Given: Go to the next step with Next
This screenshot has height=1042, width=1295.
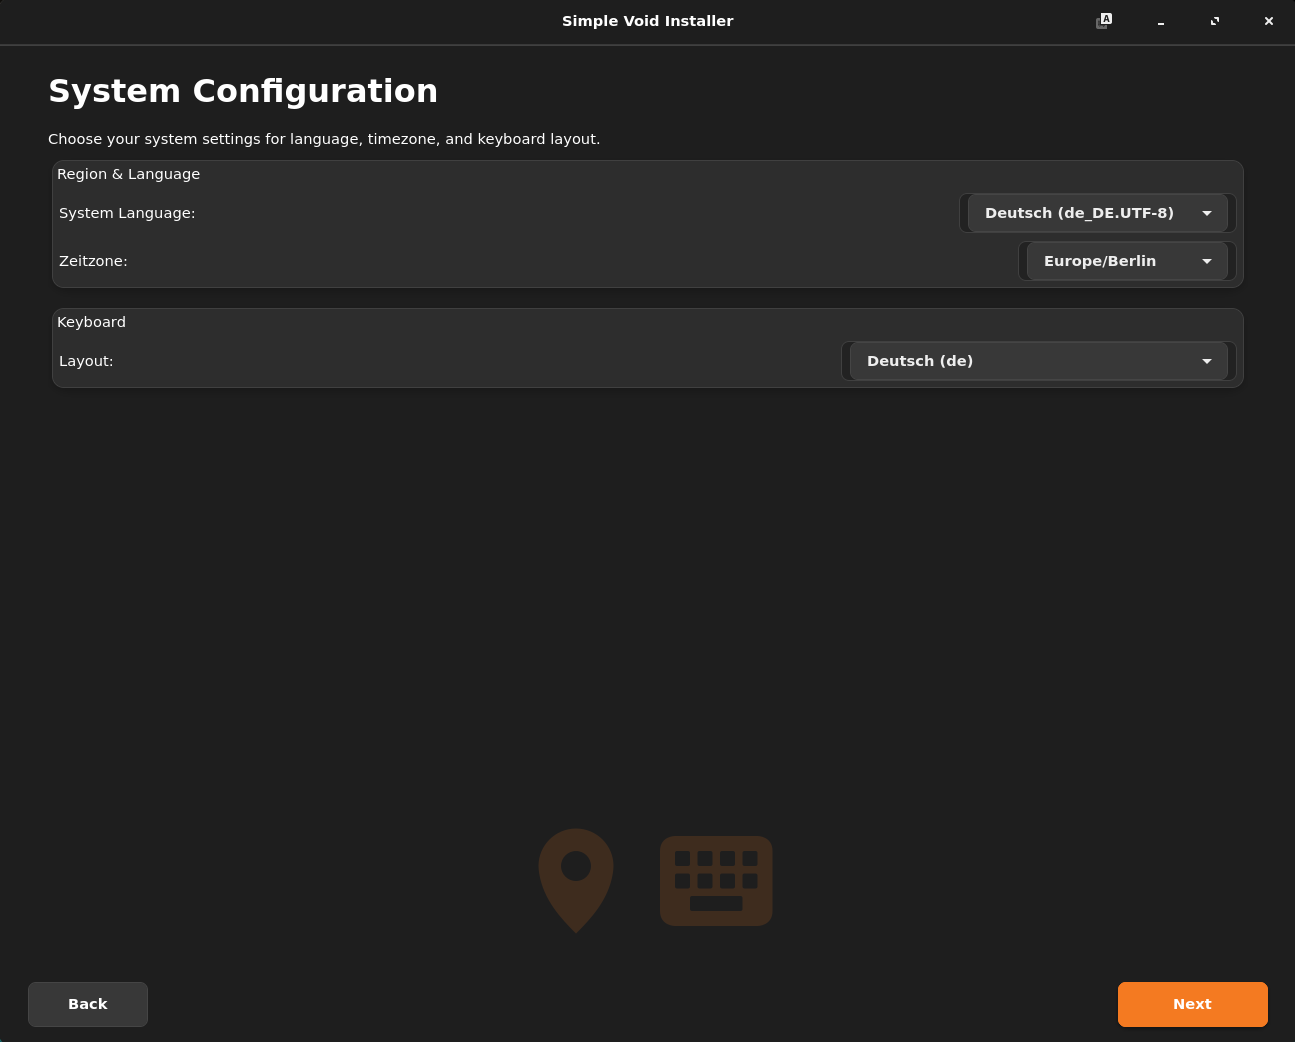Looking at the screenshot, I should pyautogui.click(x=1192, y=1004).
